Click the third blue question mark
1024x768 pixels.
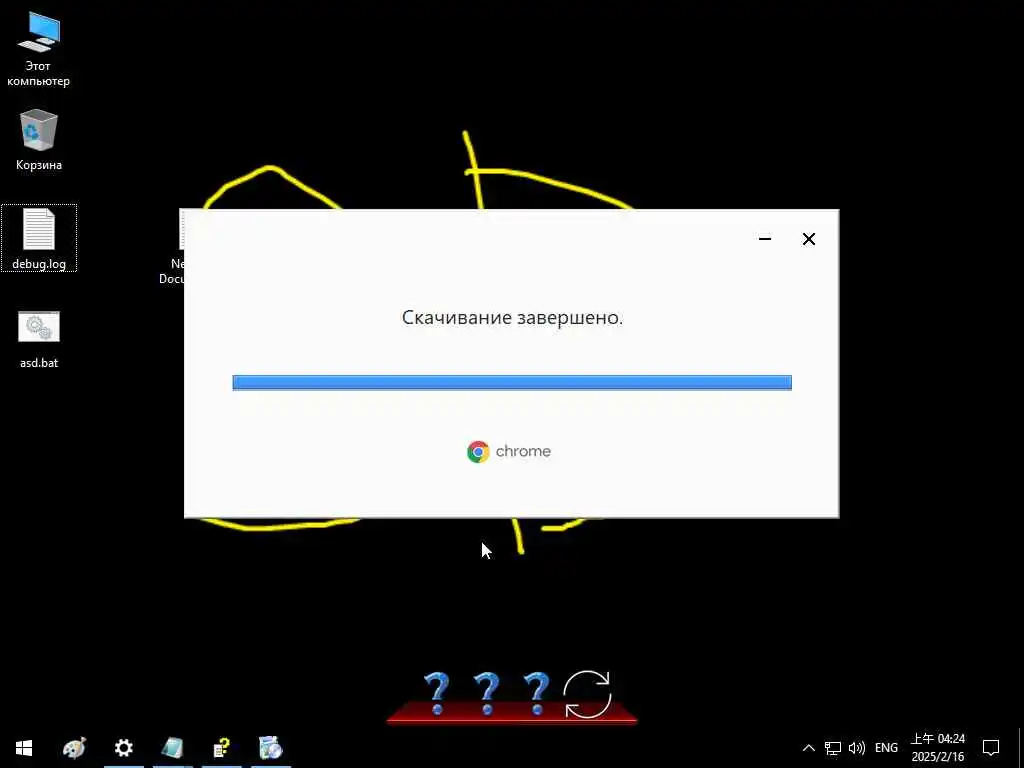pyautogui.click(x=536, y=694)
